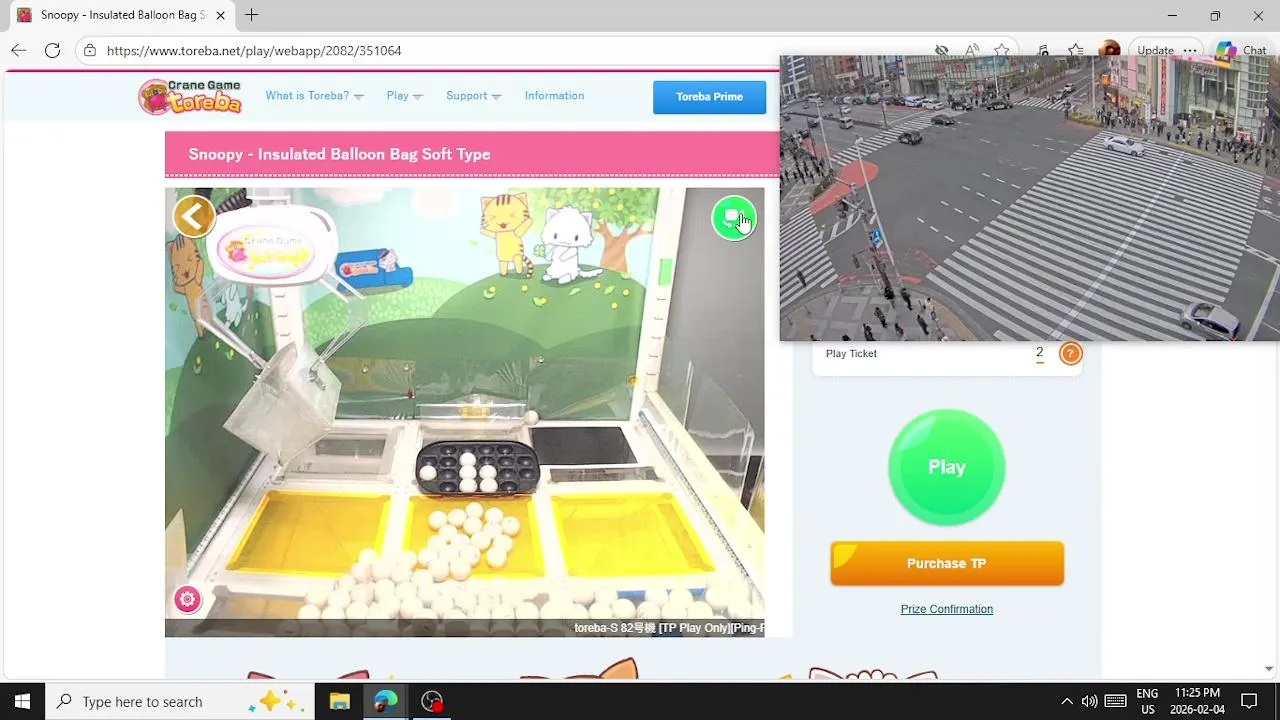
Task: Open the Copilot Chat button
Action: tap(1241, 50)
